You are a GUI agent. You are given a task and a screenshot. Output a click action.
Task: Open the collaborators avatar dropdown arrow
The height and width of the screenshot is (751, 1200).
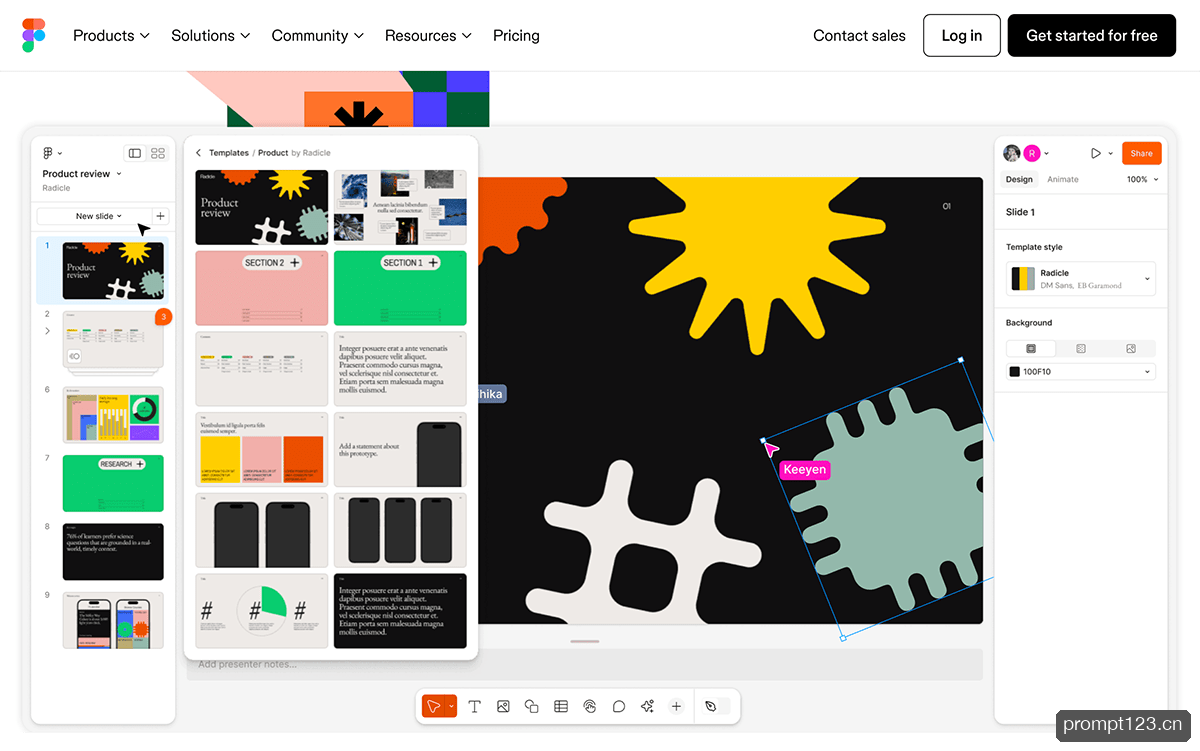point(1046,154)
